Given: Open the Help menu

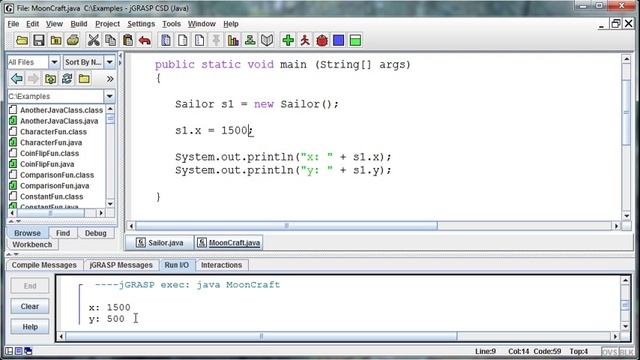Looking at the screenshot, I should (231, 24).
